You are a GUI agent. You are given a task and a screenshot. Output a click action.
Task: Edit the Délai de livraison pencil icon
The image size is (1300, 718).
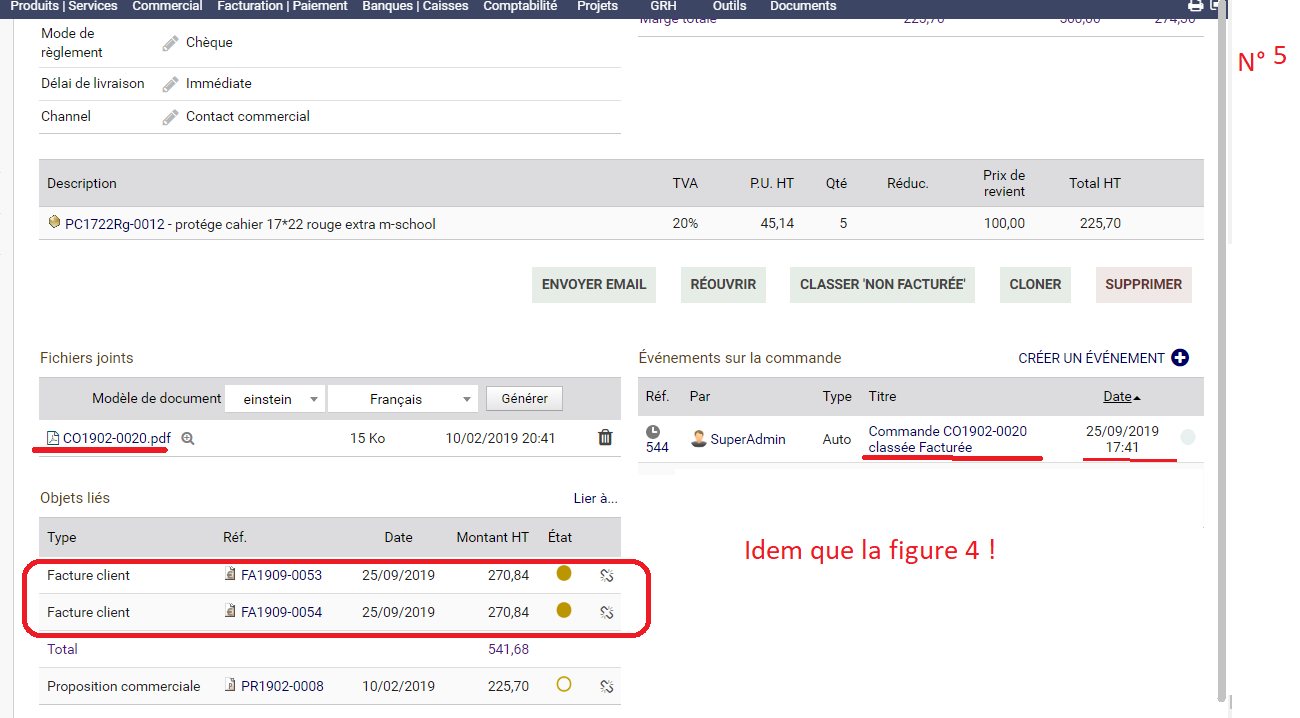(x=171, y=84)
